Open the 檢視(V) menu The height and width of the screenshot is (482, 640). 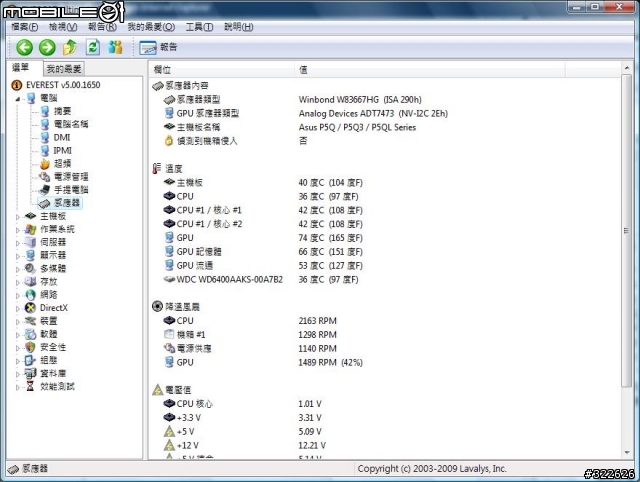63,27
